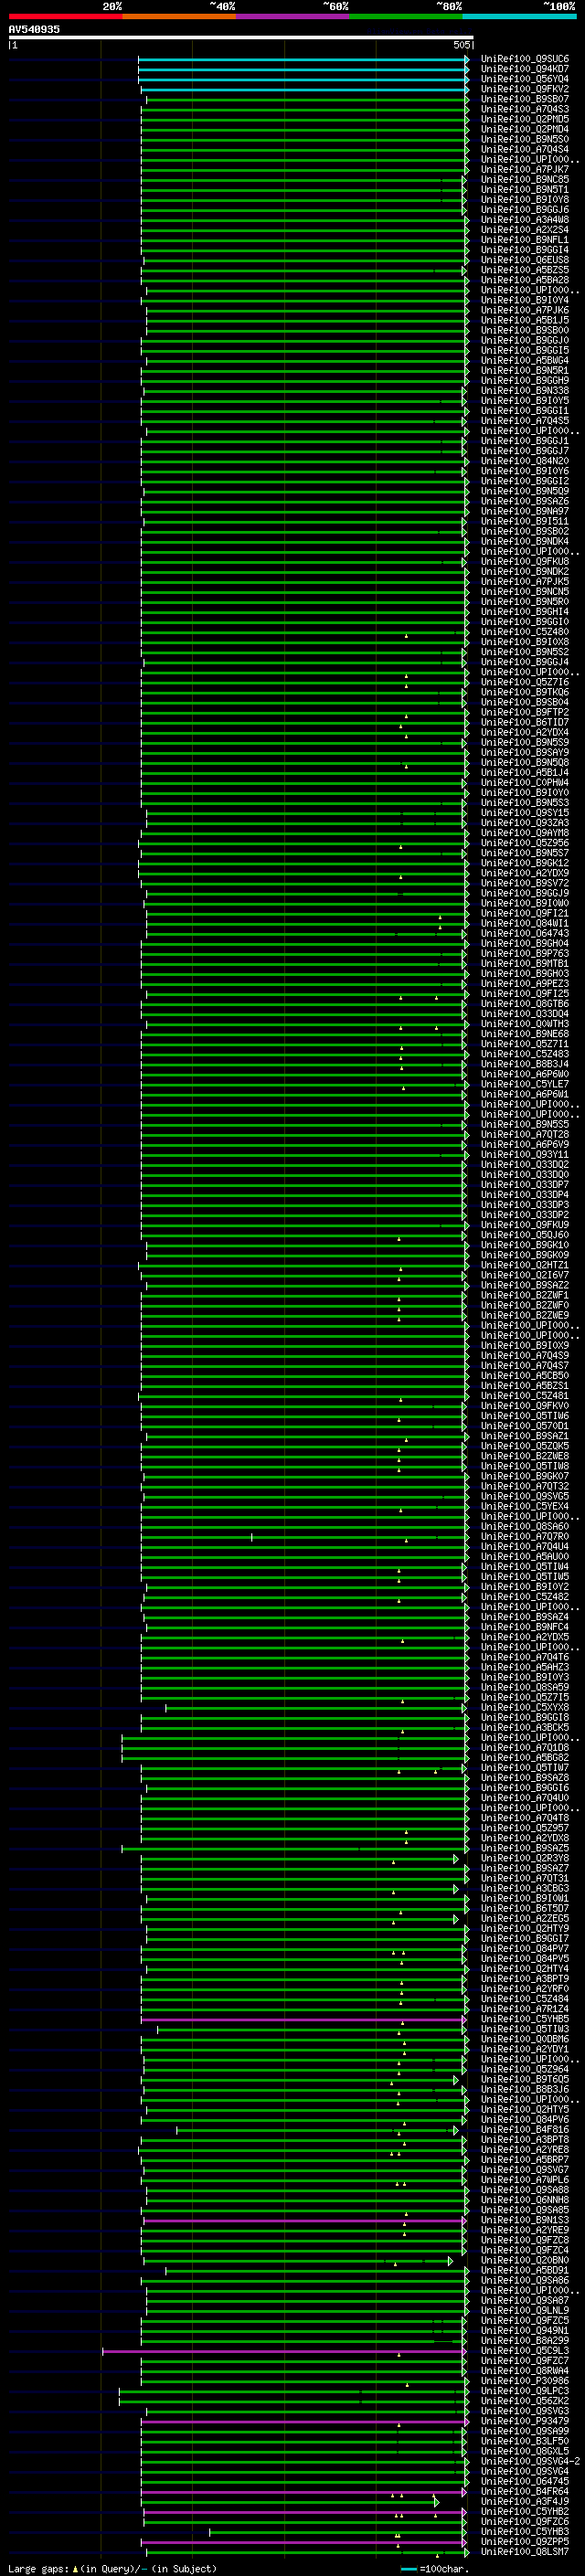Select hit label UniRef100_A7Q4S3
This screenshot has height=2576, width=585.
tap(524, 109)
